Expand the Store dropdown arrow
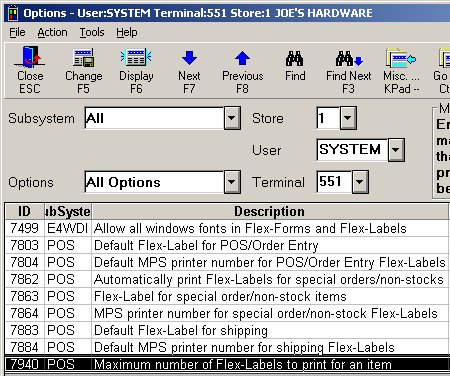The image size is (450, 376). (348, 118)
